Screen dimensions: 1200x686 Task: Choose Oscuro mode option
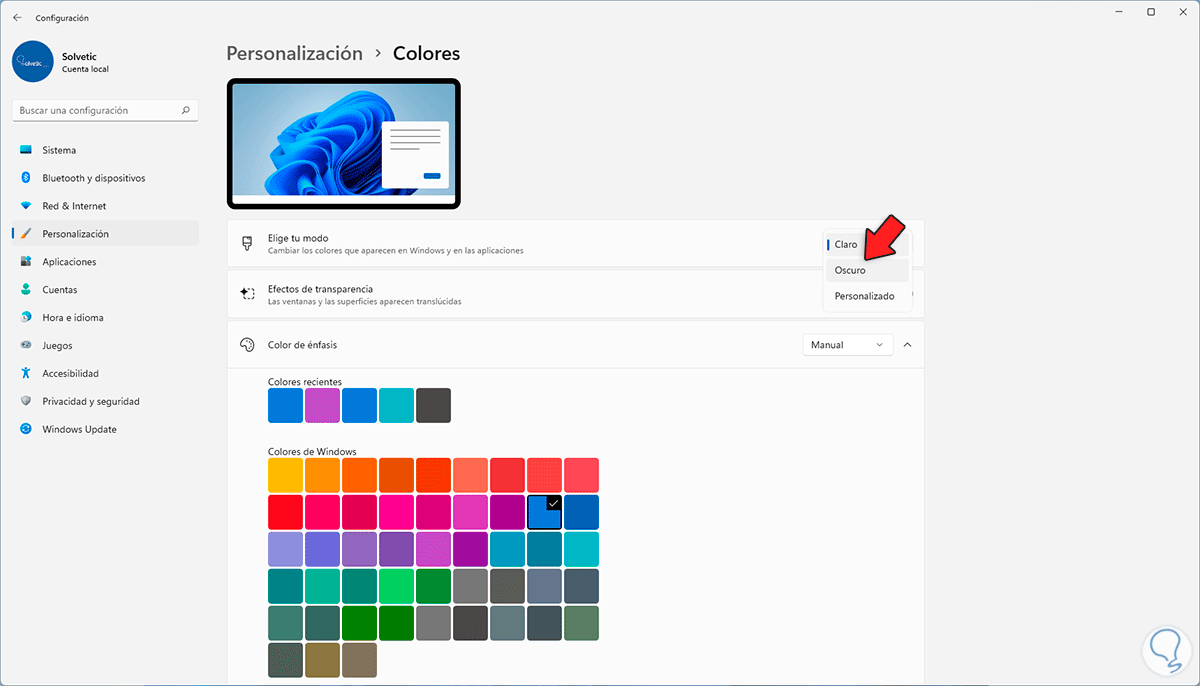866,270
